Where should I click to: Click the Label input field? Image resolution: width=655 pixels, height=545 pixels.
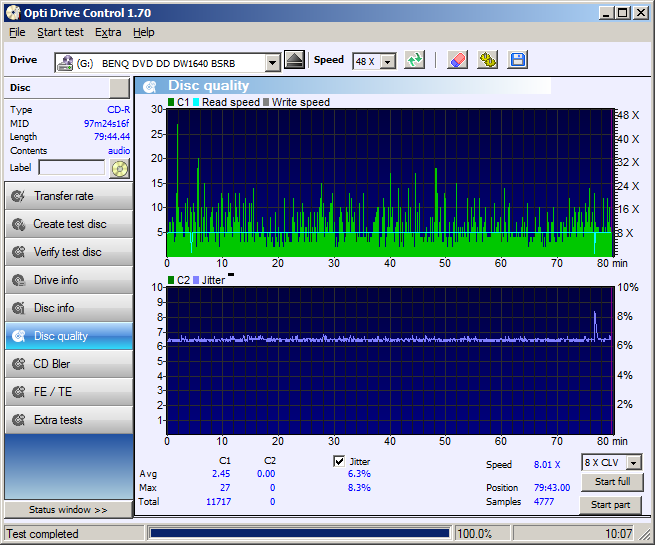(x=71, y=168)
